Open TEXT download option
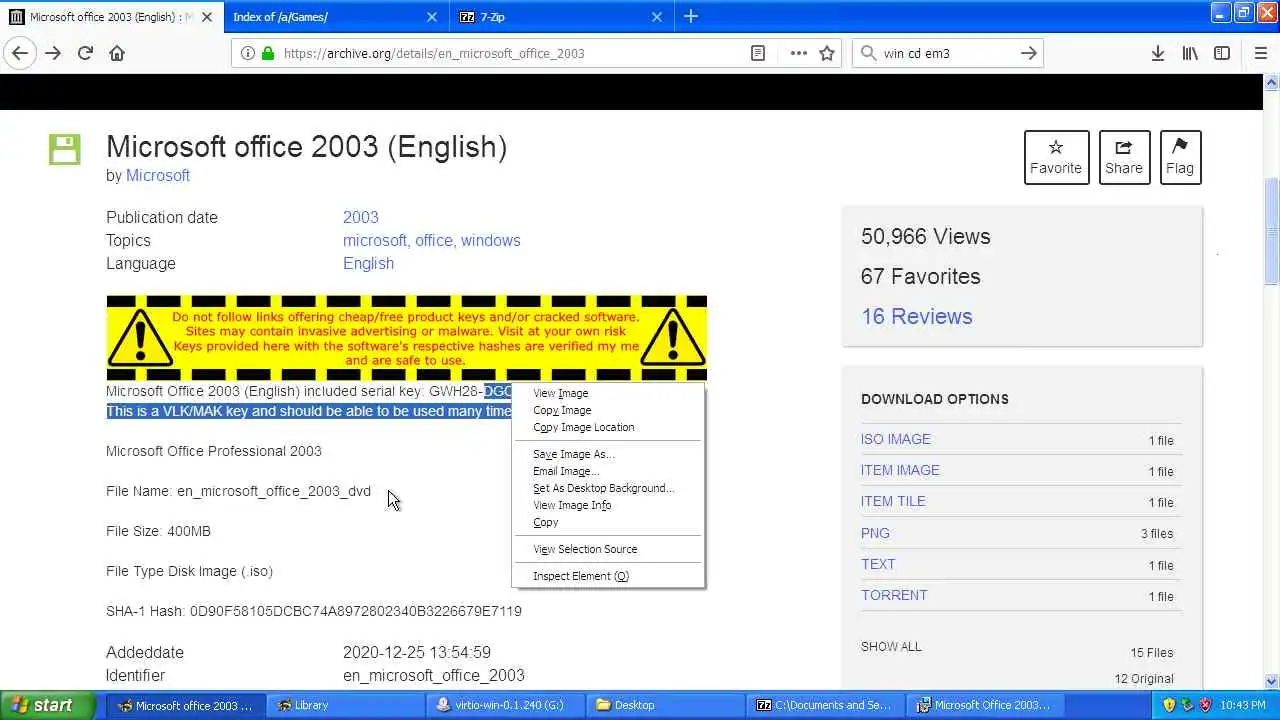The height and width of the screenshot is (720, 1280). (x=878, y=564)
